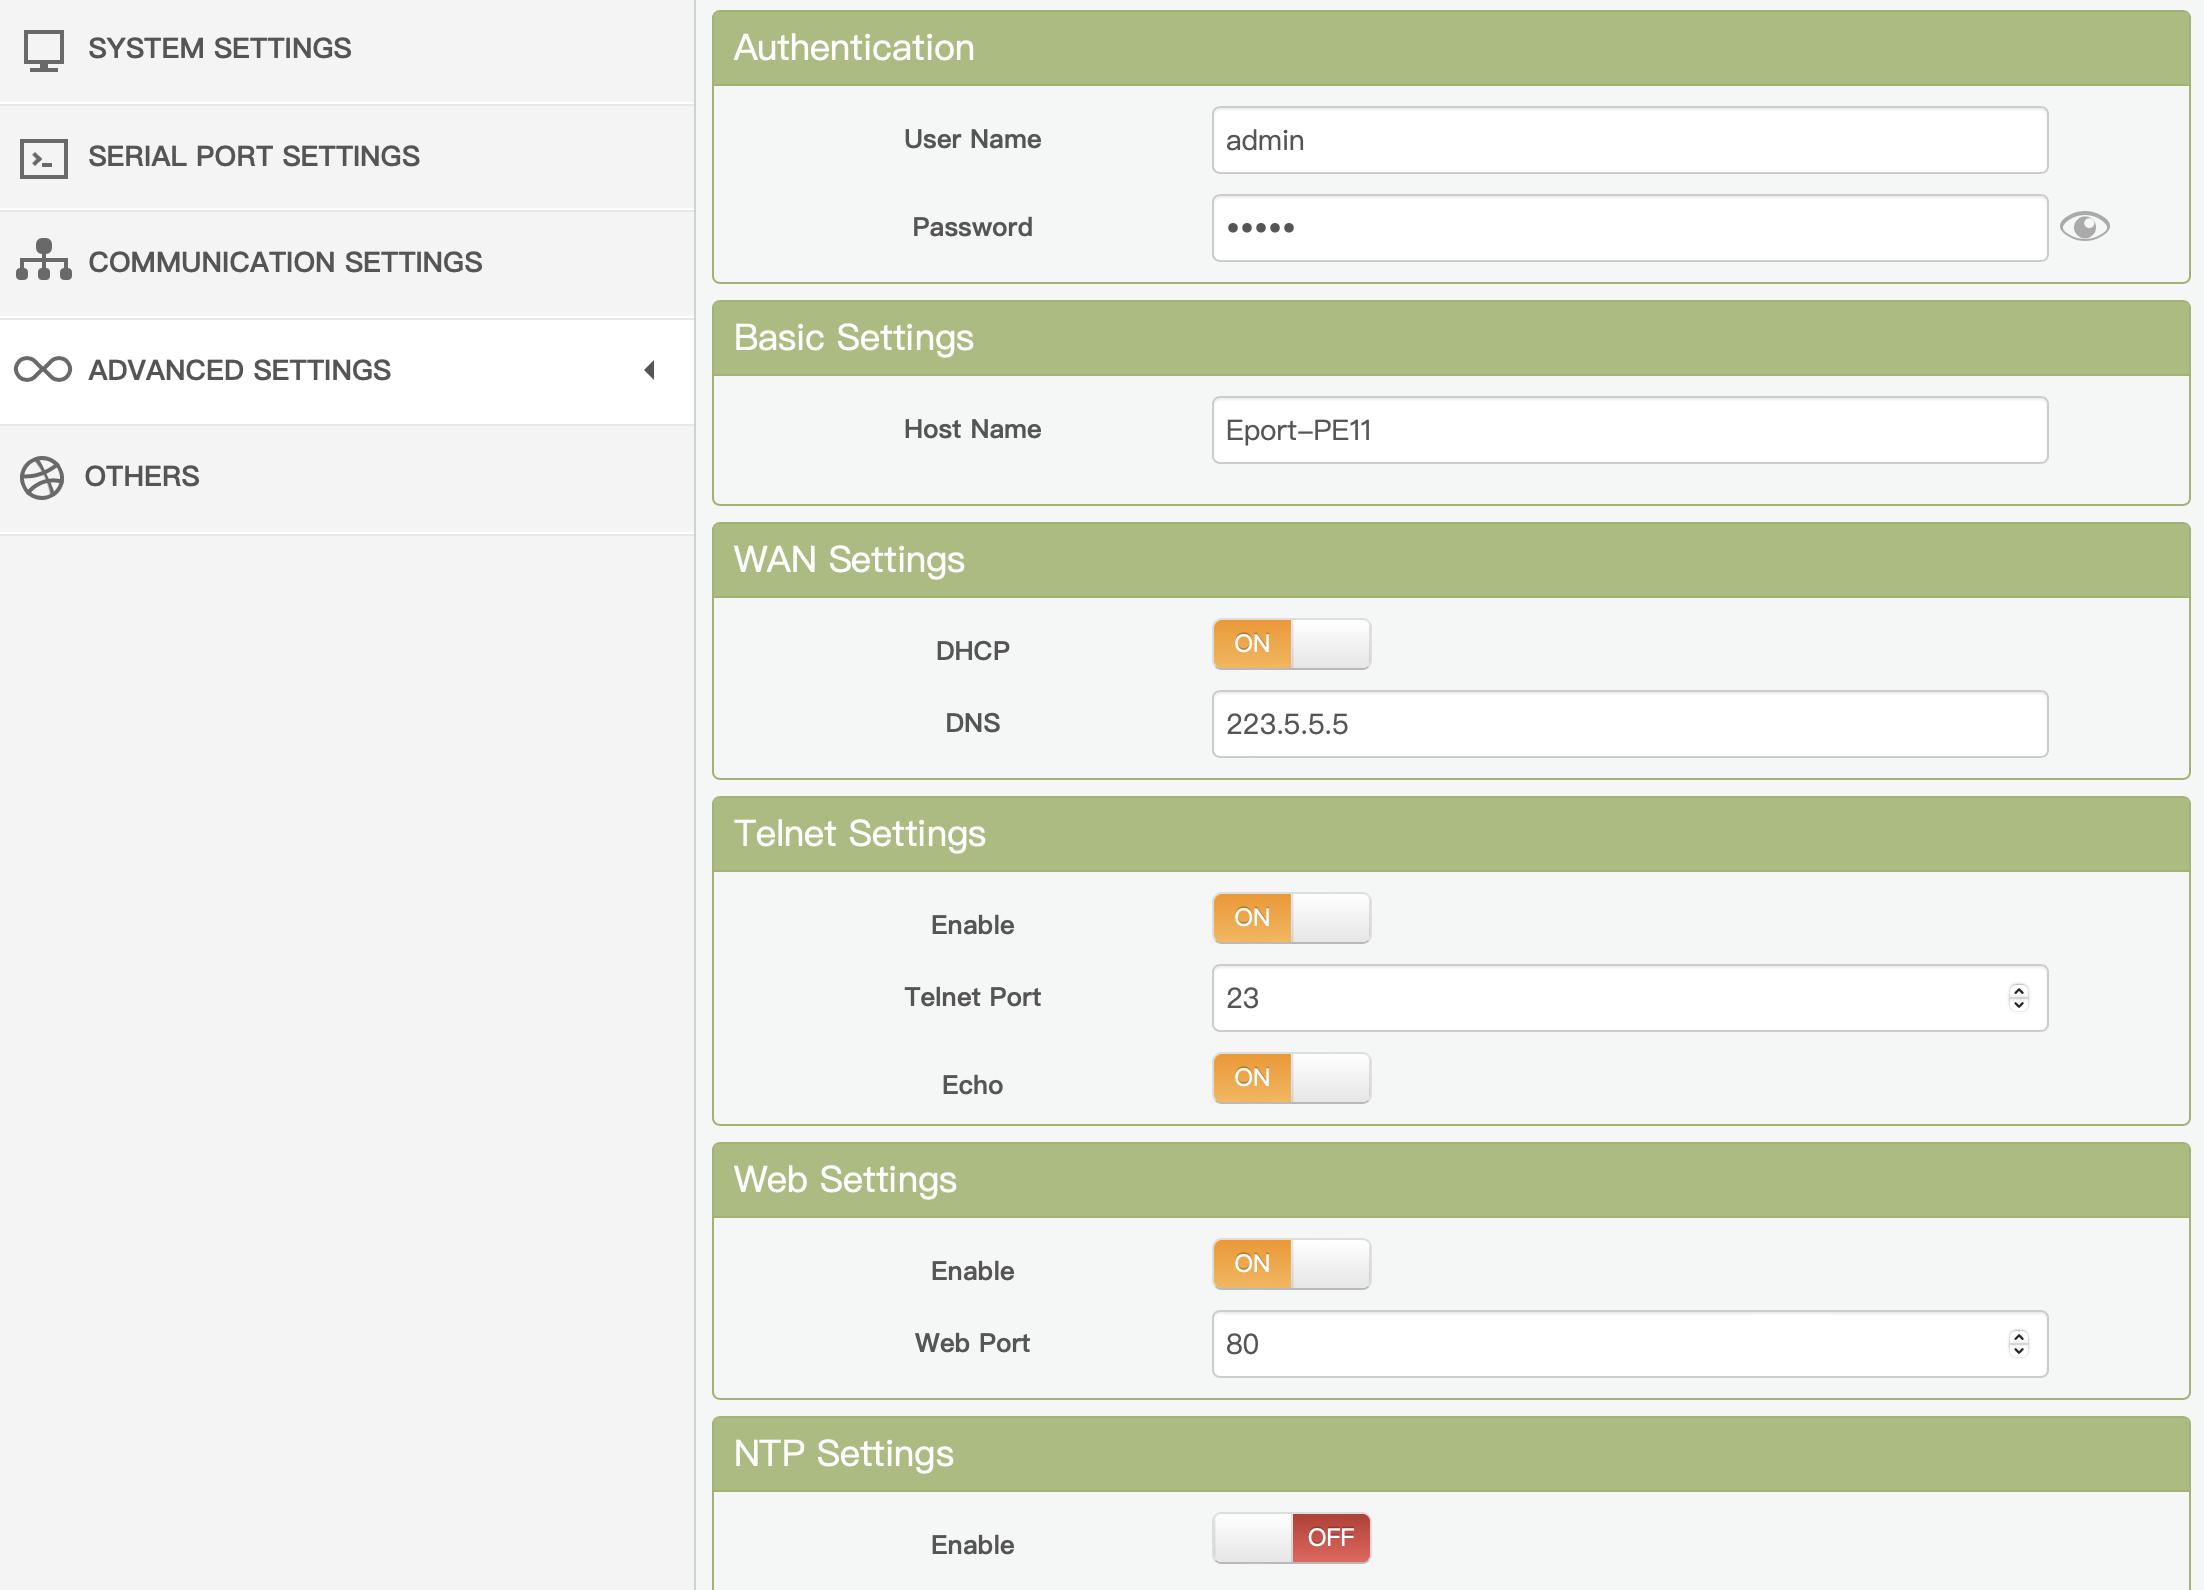This screenshot has width=2204, height=1590.
Task: Click the Web Port stepper arrows
Action: coord(2018,1344)
